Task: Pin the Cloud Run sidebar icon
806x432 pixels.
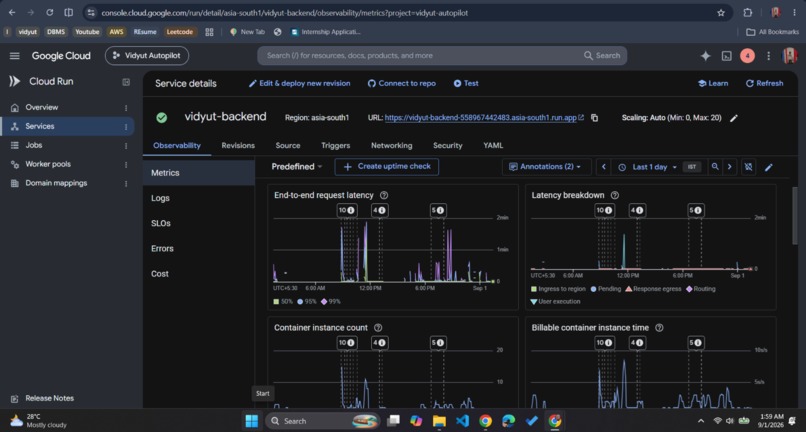Action: (126, 82)
